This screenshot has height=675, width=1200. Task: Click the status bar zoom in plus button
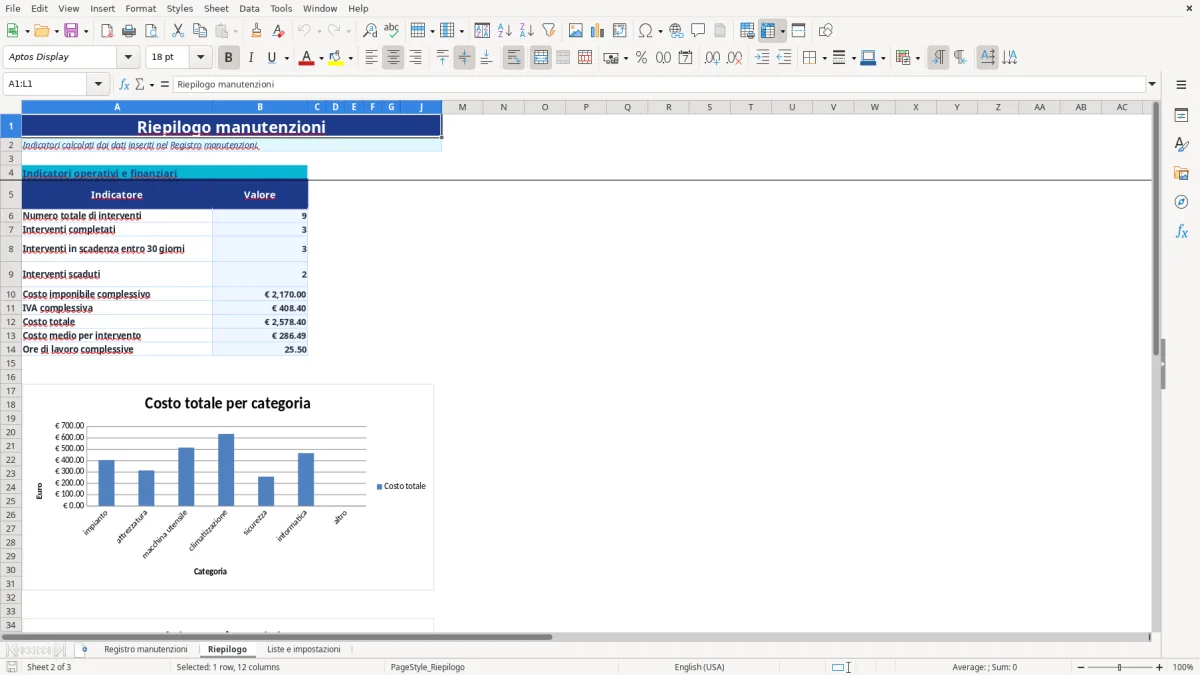tap(1160, 667)
